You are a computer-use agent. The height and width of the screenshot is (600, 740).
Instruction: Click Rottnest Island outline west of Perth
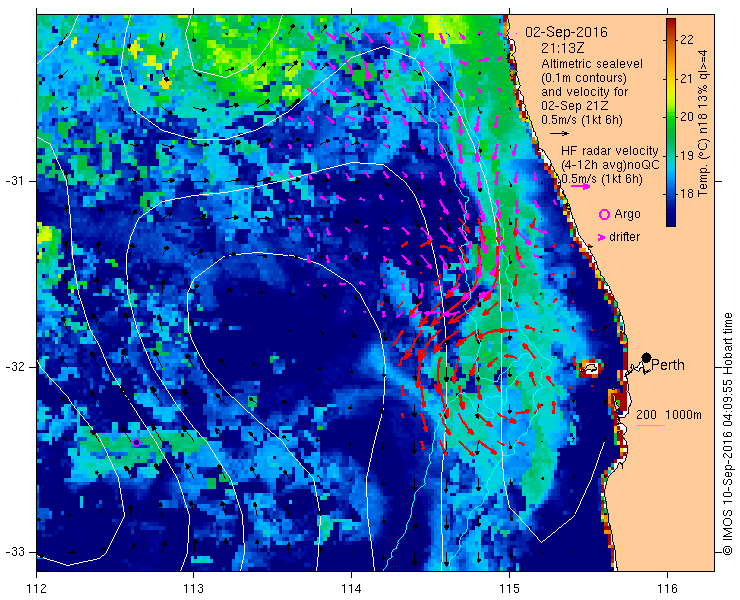coord(592,367)
